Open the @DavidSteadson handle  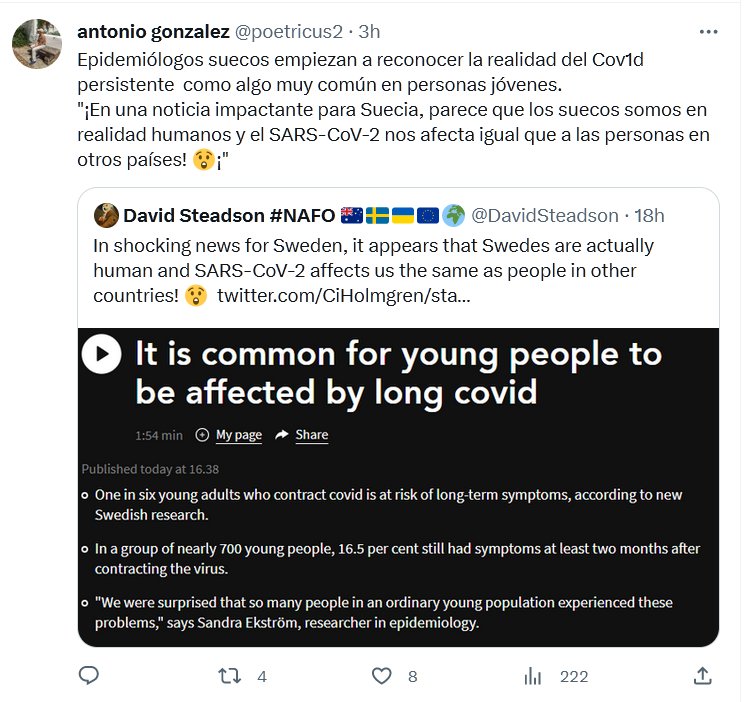(x=543, y=215)
